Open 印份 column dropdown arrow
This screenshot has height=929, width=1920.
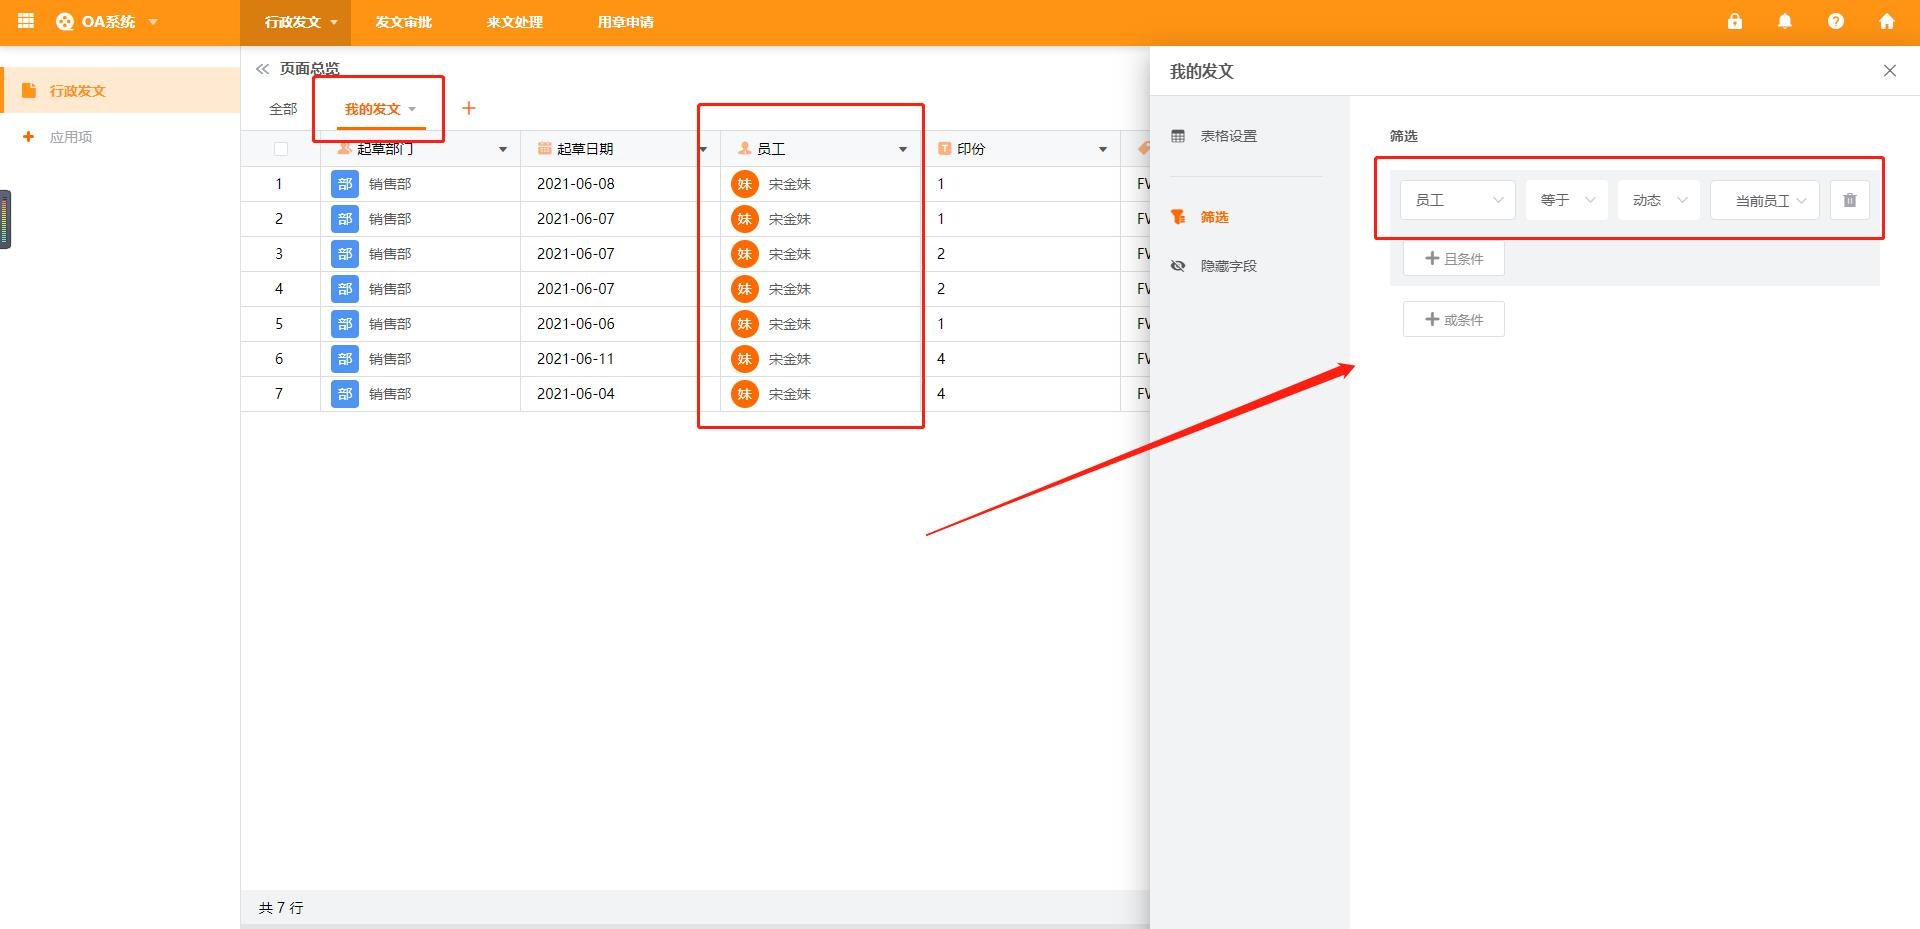(x=1103, y=149)
